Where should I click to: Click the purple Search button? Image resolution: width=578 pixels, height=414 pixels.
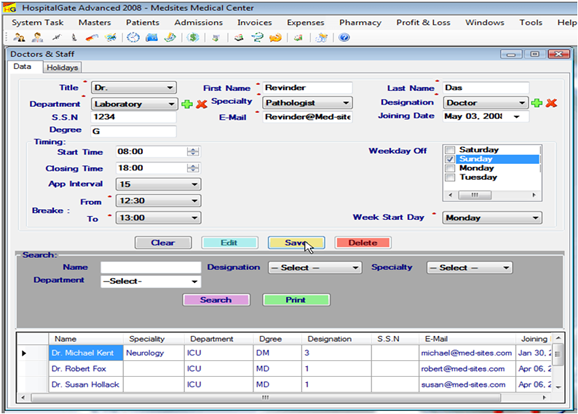(x=216, y=300)
